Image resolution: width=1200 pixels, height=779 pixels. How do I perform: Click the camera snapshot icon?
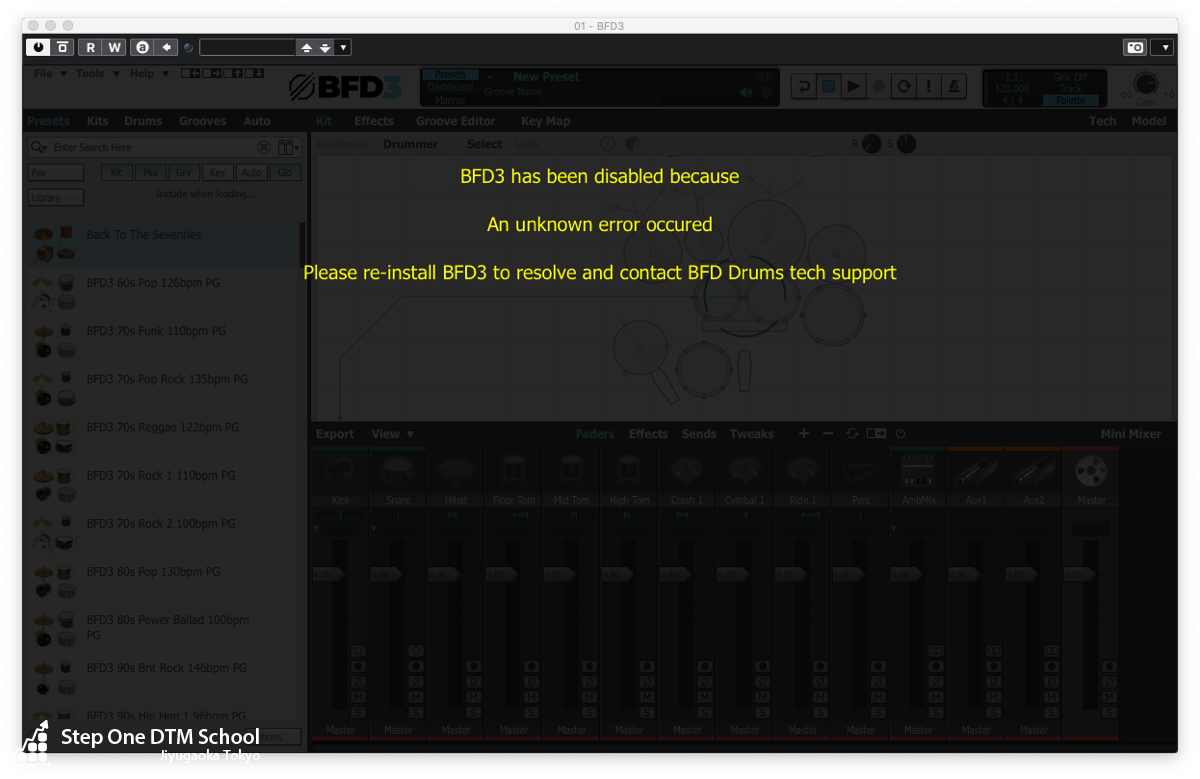(x=1135, y=47)
